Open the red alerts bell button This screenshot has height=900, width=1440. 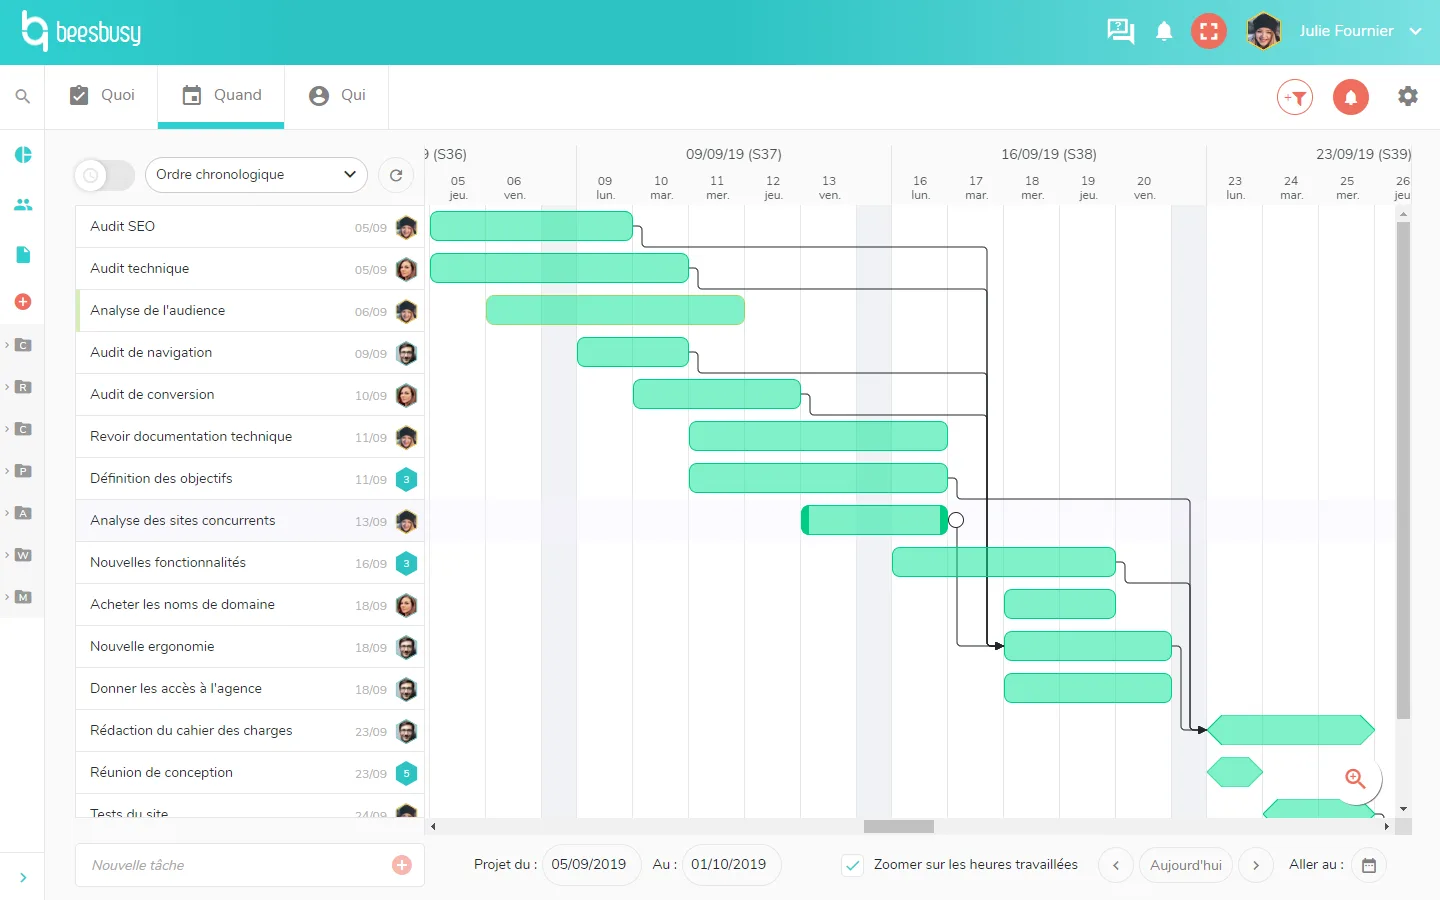(1351, 97)
